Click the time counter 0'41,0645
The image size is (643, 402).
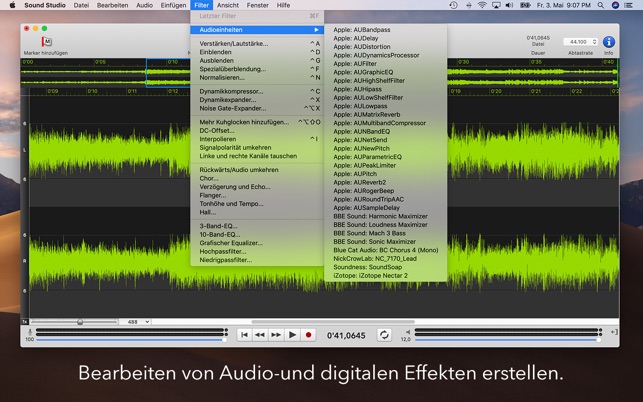(346, 336)
